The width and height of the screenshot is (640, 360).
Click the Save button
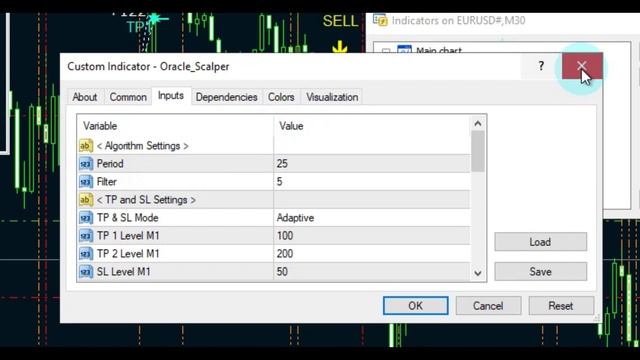pyautogui.click(x=540, y=271)
